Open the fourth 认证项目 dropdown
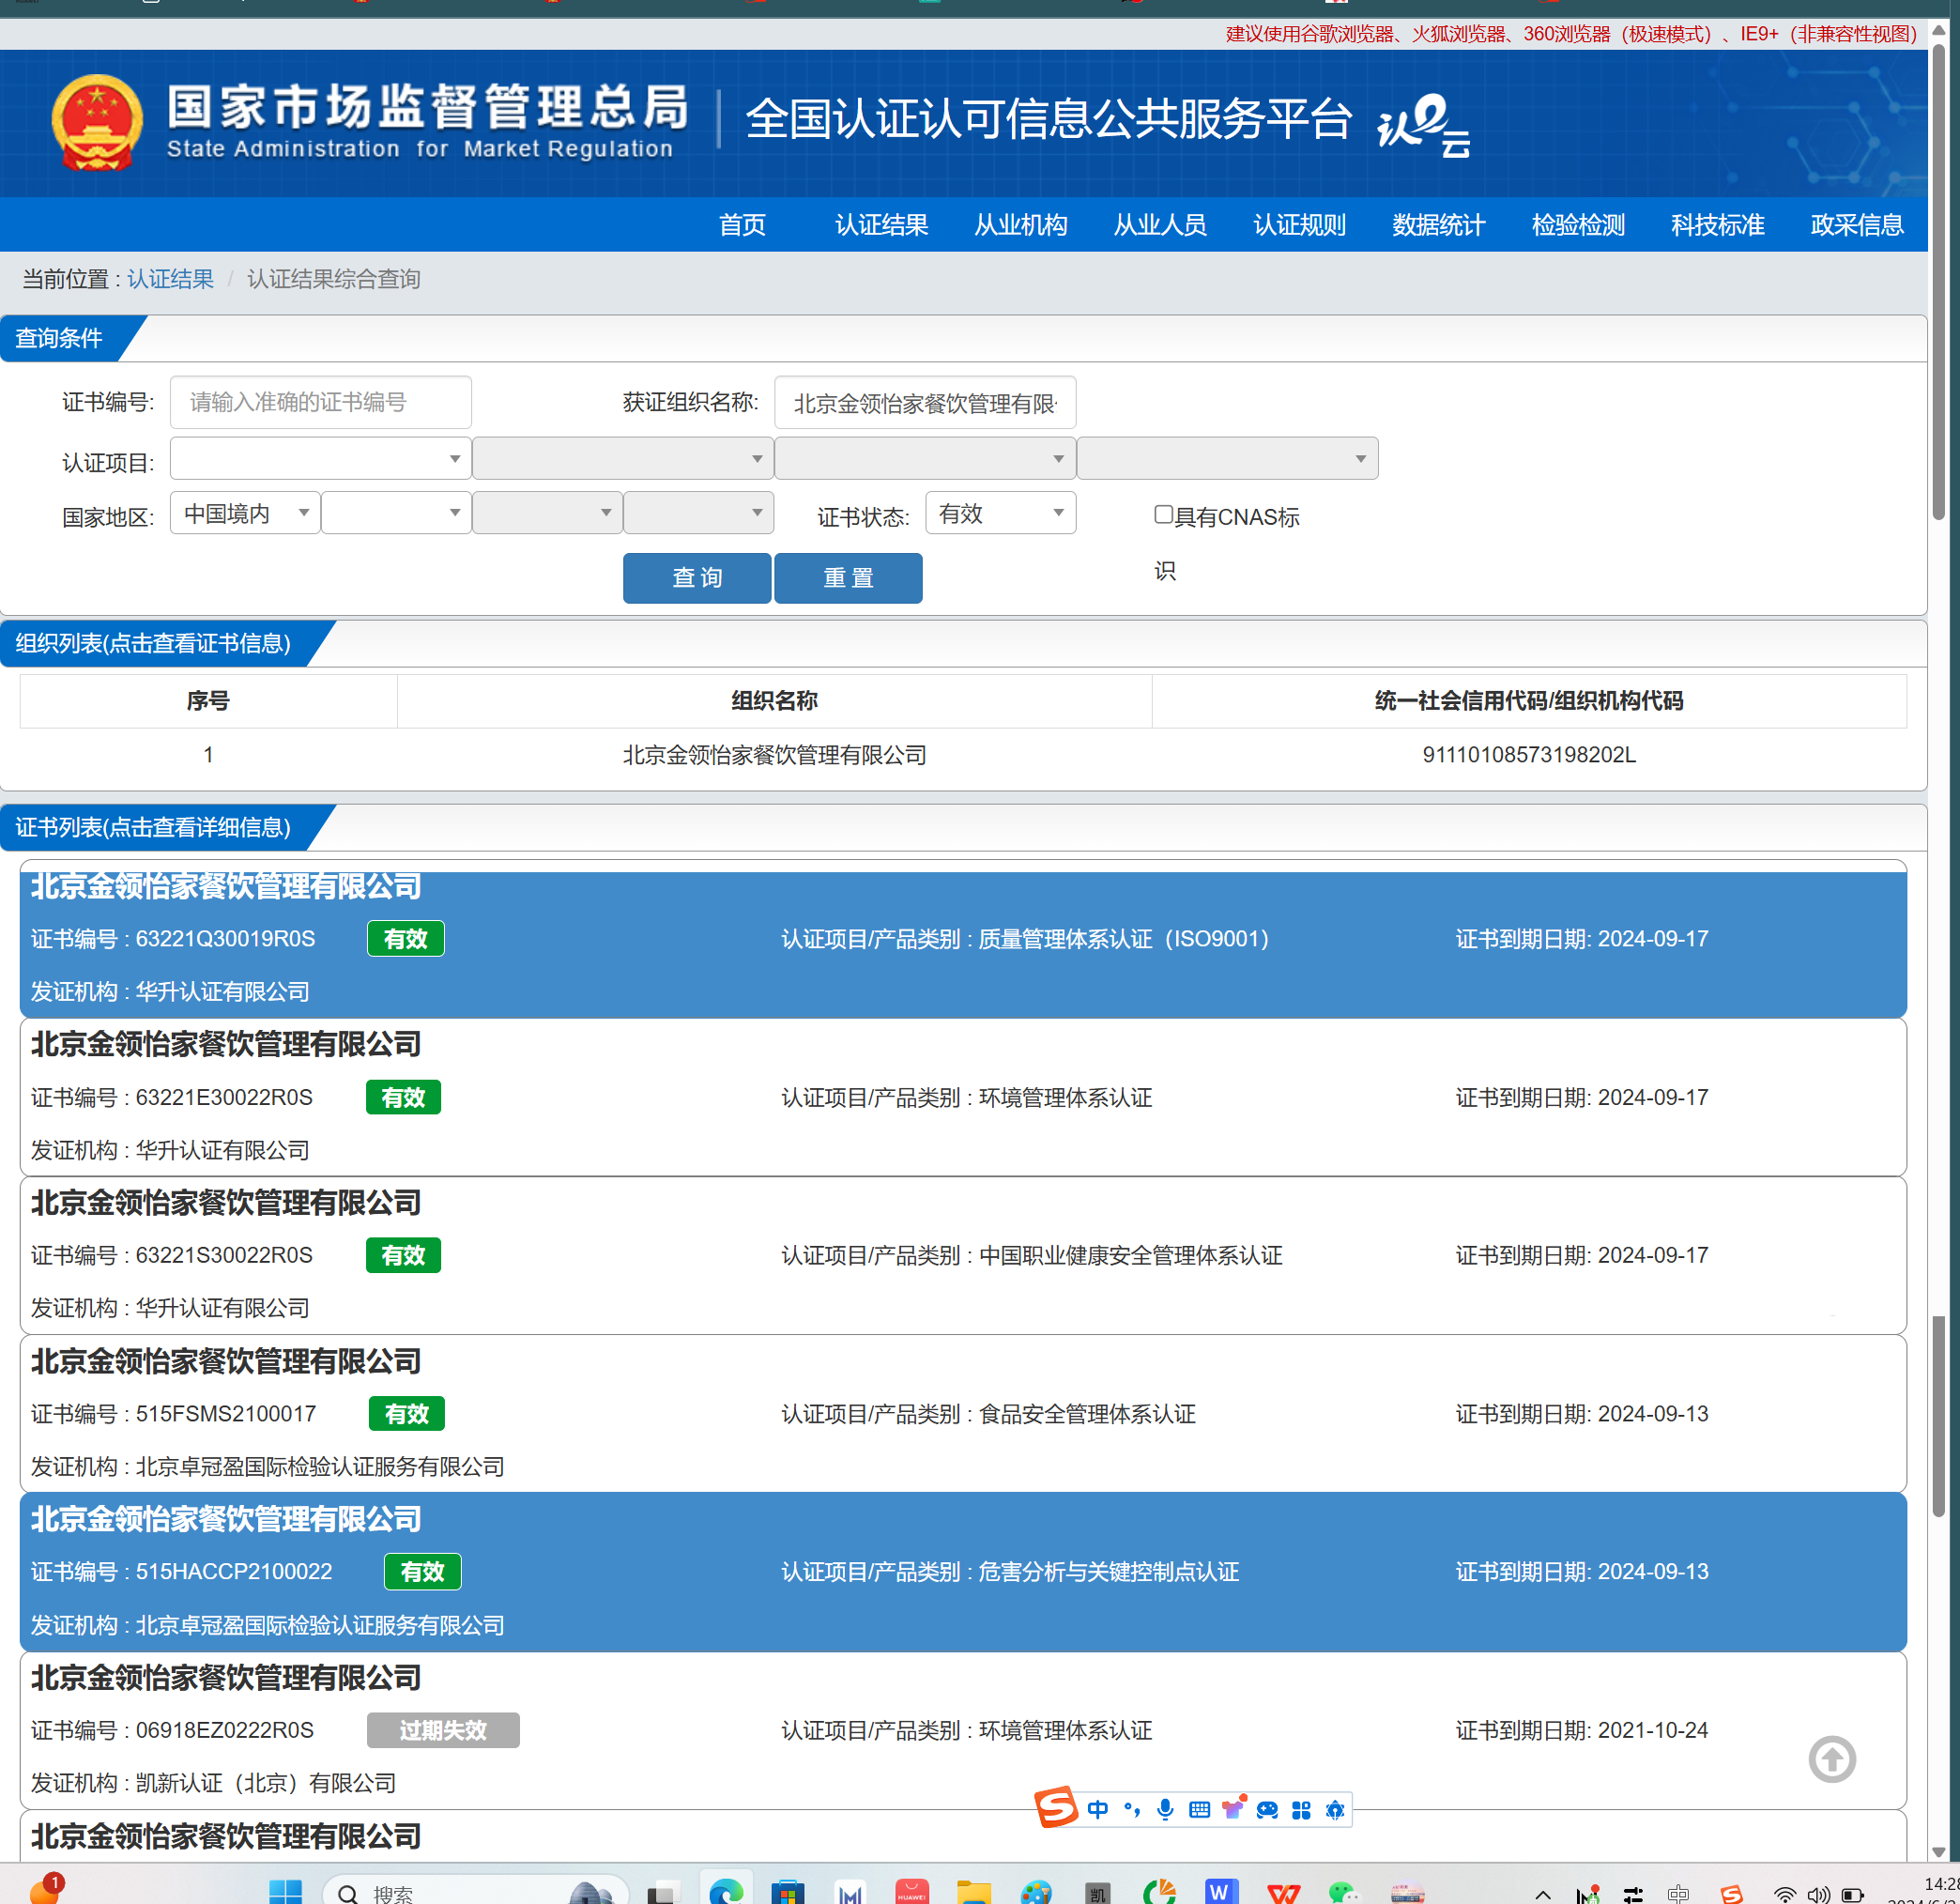1960x1904 pixels. point(1227,458)
